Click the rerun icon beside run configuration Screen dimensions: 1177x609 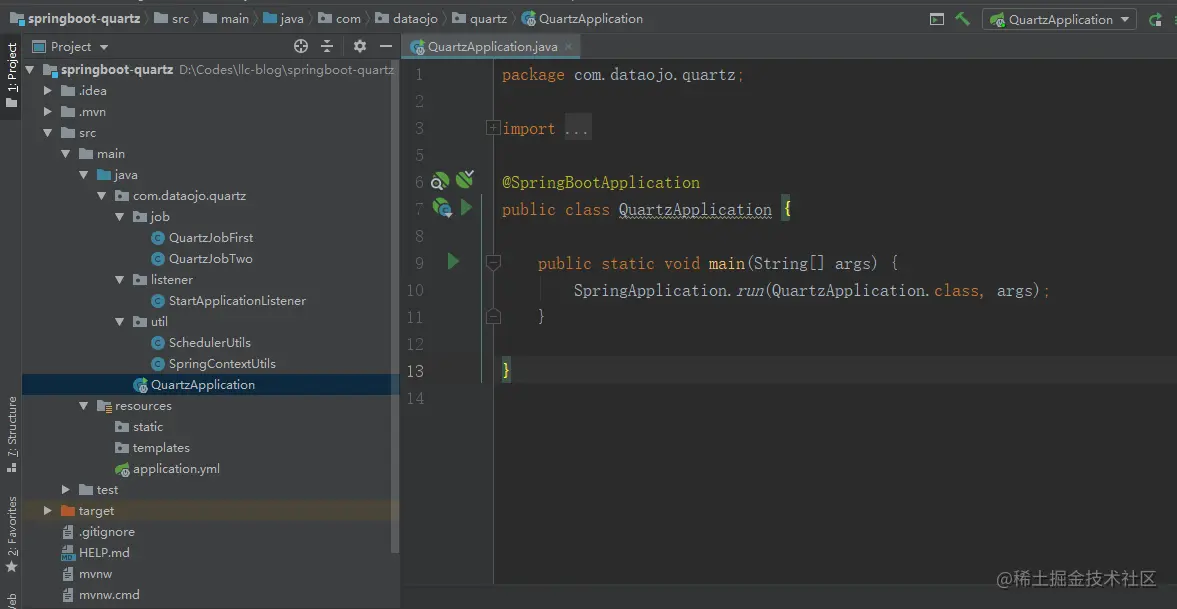pos(1156,20)
